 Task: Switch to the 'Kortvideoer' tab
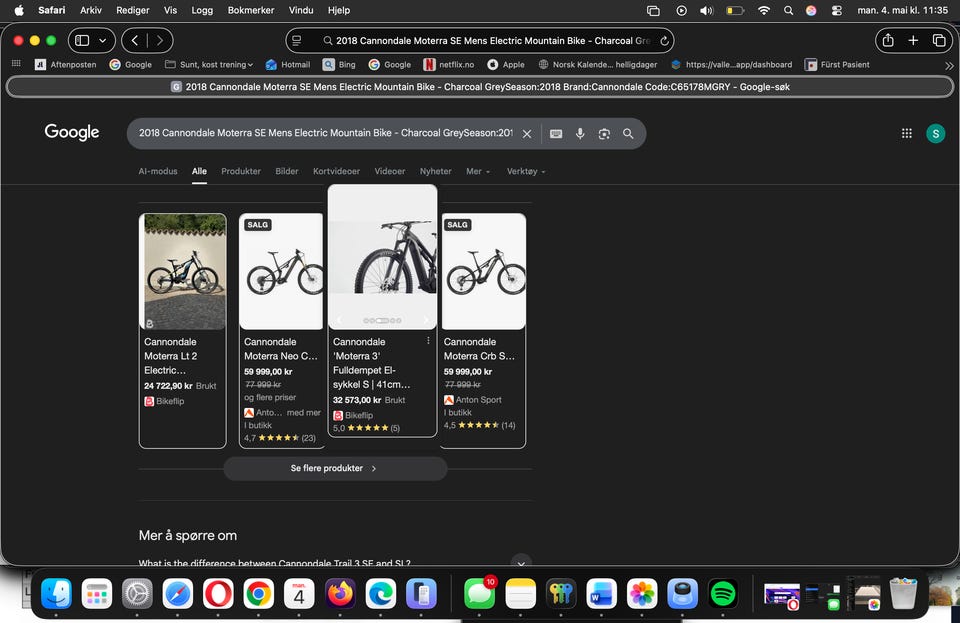point(336,171)
